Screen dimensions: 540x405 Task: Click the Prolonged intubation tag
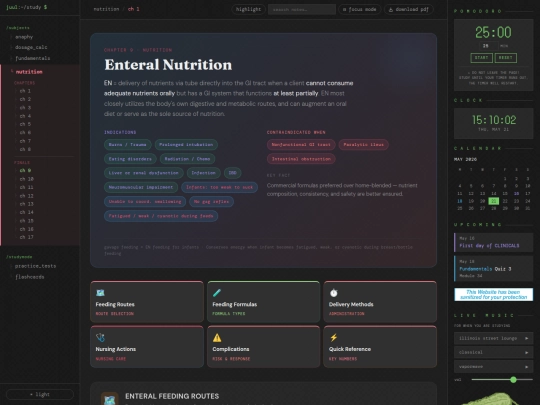[x=186, y=145]
